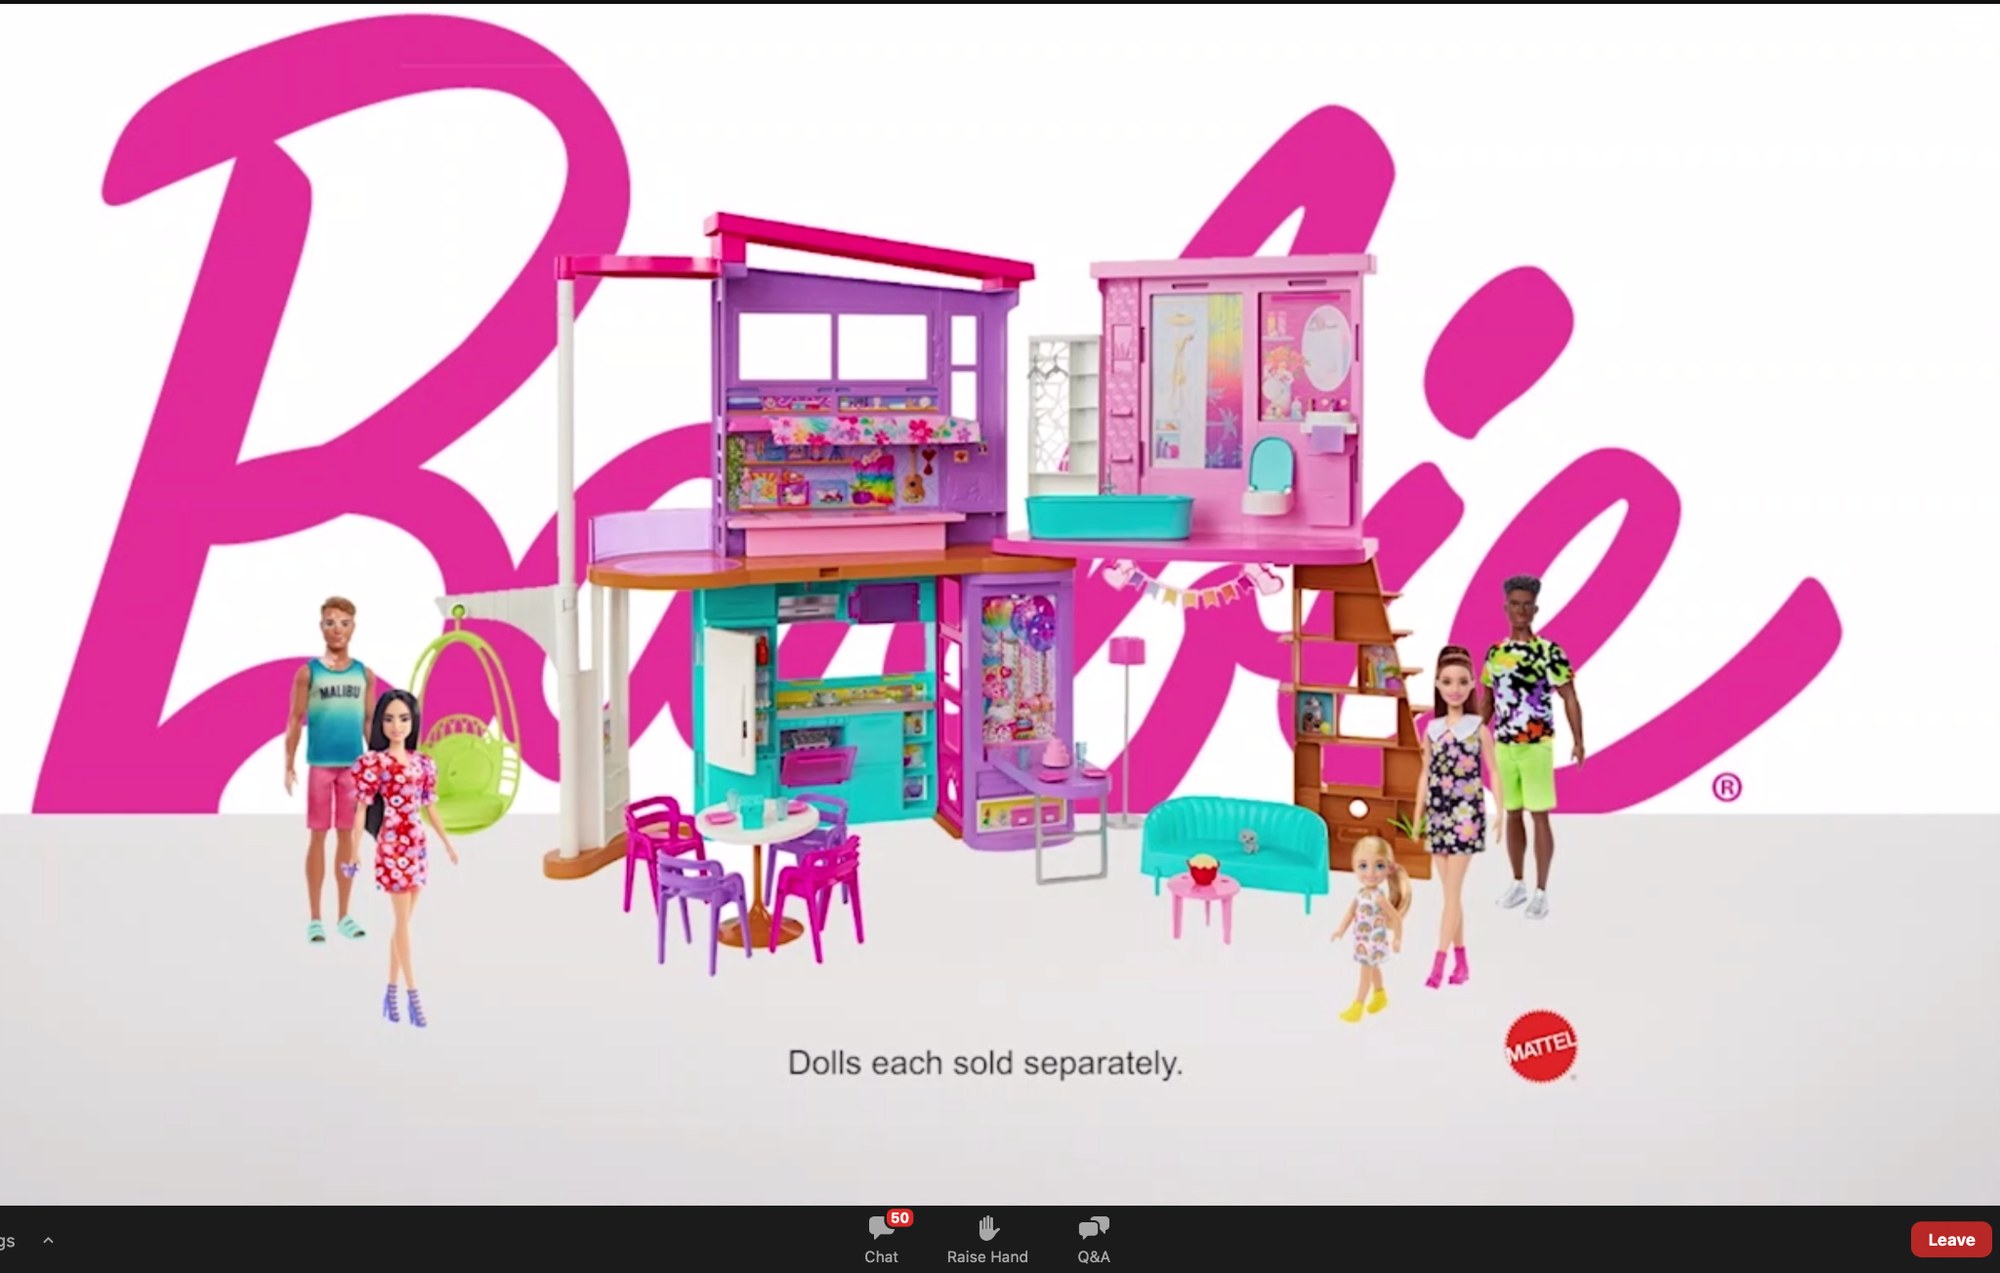The image size is (2000, 1273).
Task: Click the red Mattel logo
Action: point(1541,1047)
